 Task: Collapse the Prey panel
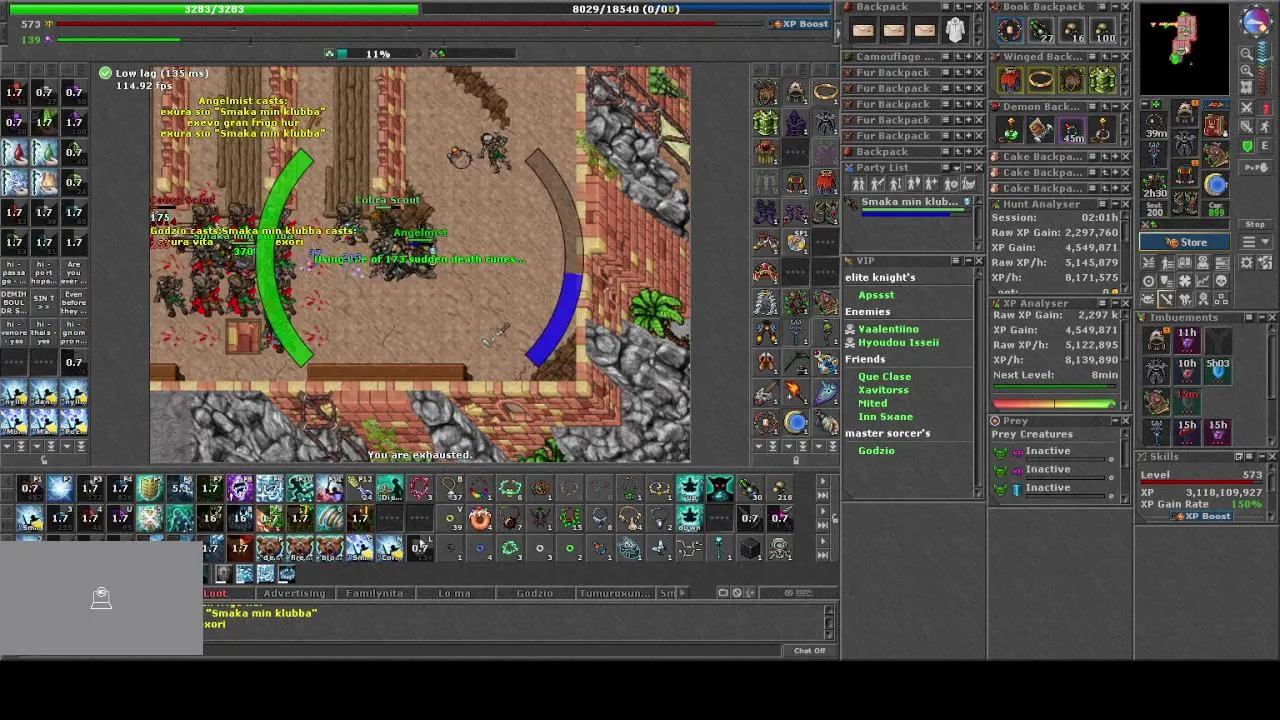1115,420
